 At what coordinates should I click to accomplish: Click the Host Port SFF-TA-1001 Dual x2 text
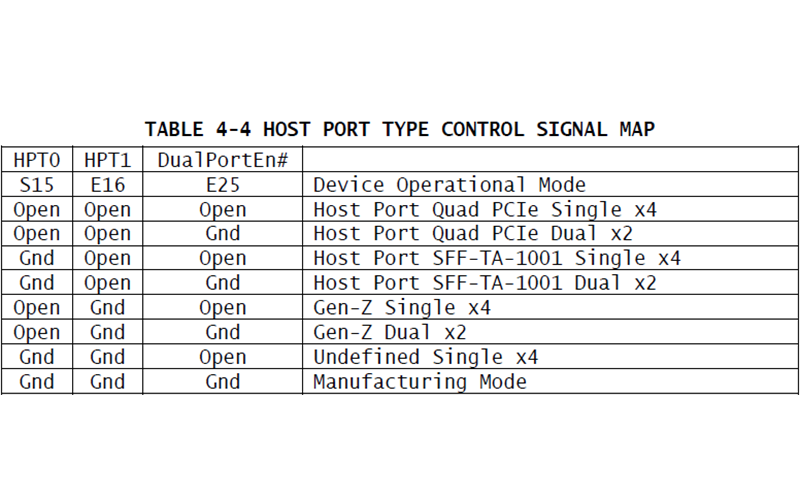tap(485, 283)
